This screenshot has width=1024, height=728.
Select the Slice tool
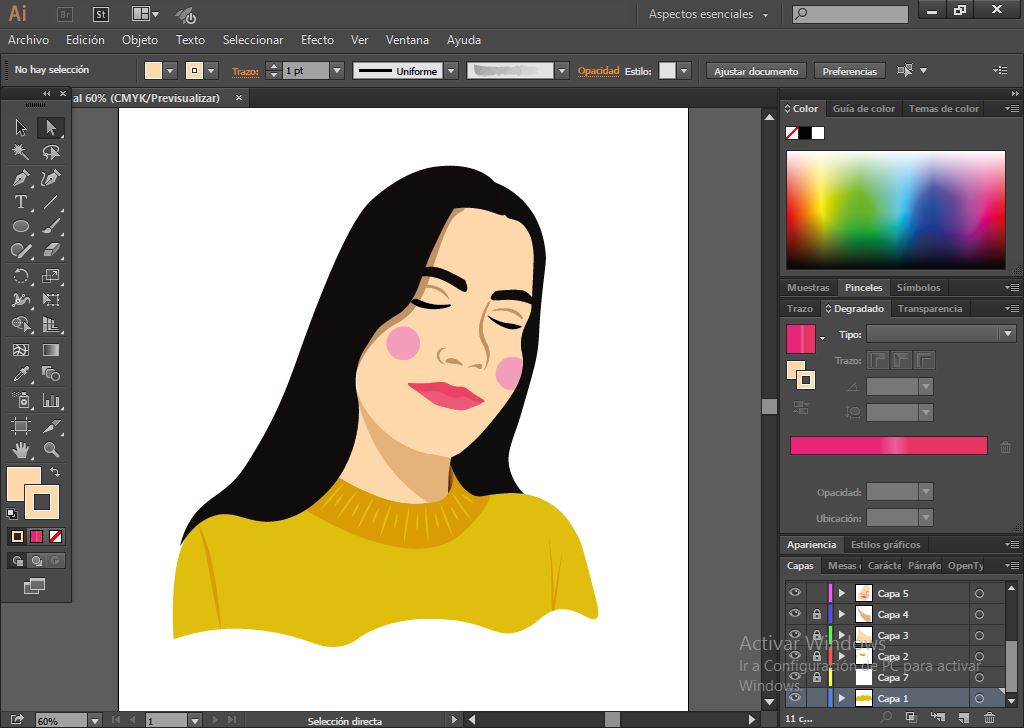[51, 426]
